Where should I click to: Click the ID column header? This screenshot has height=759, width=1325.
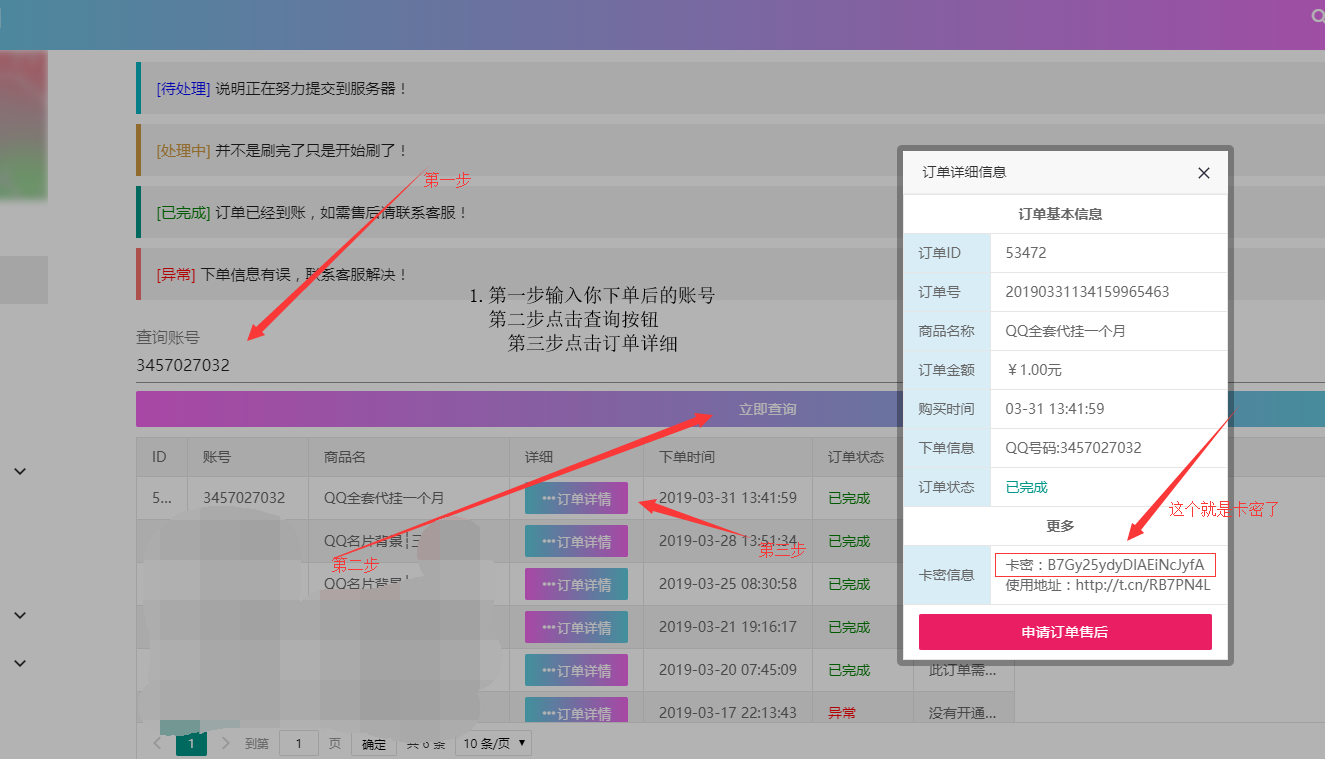(x=159, y=457)
